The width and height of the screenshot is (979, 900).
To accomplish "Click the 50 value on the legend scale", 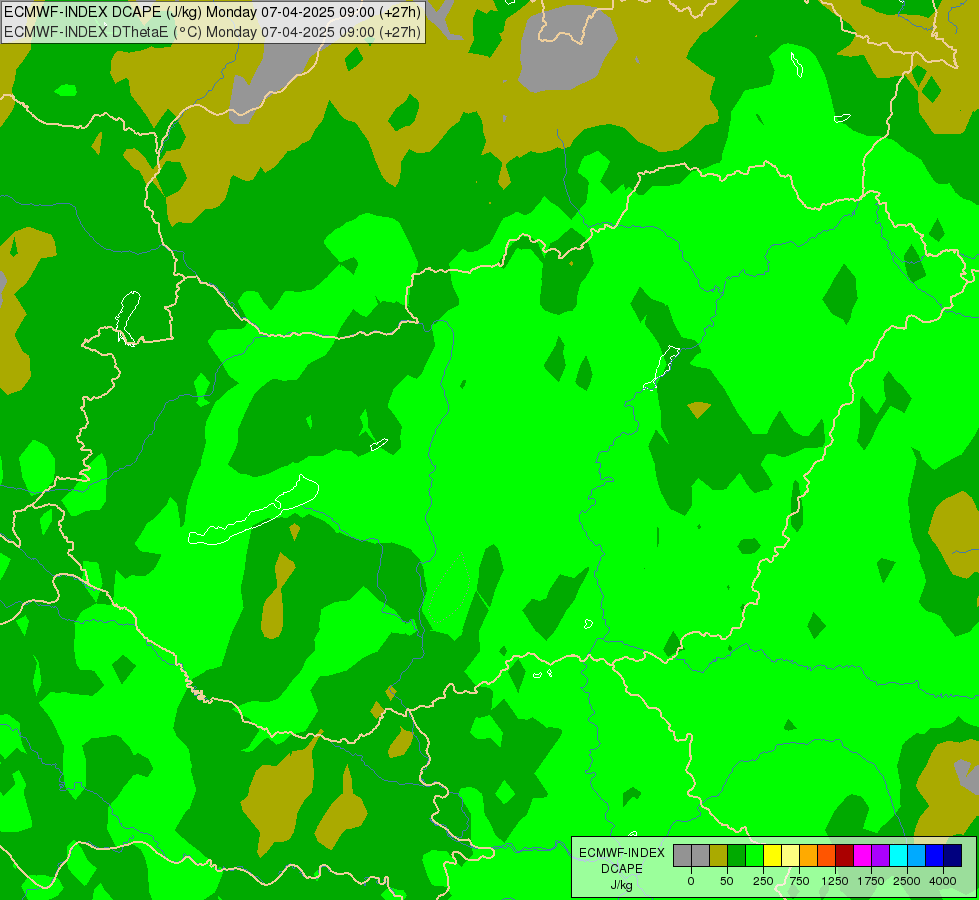I will pos(727,881).
